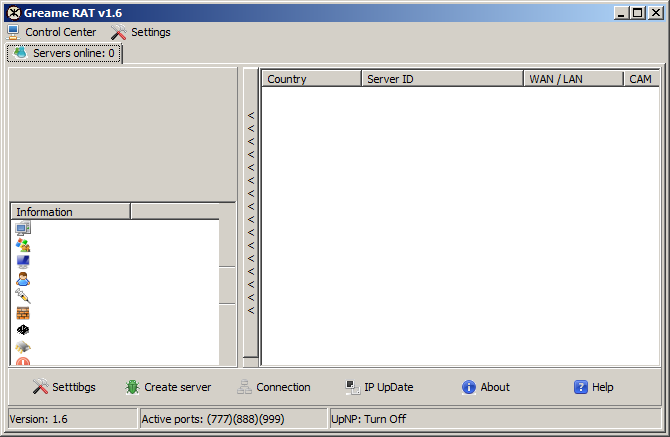This screenshot has width=670, height=437.
Task: Click the green bug Create server icon
Action: (x=132, y=387)
